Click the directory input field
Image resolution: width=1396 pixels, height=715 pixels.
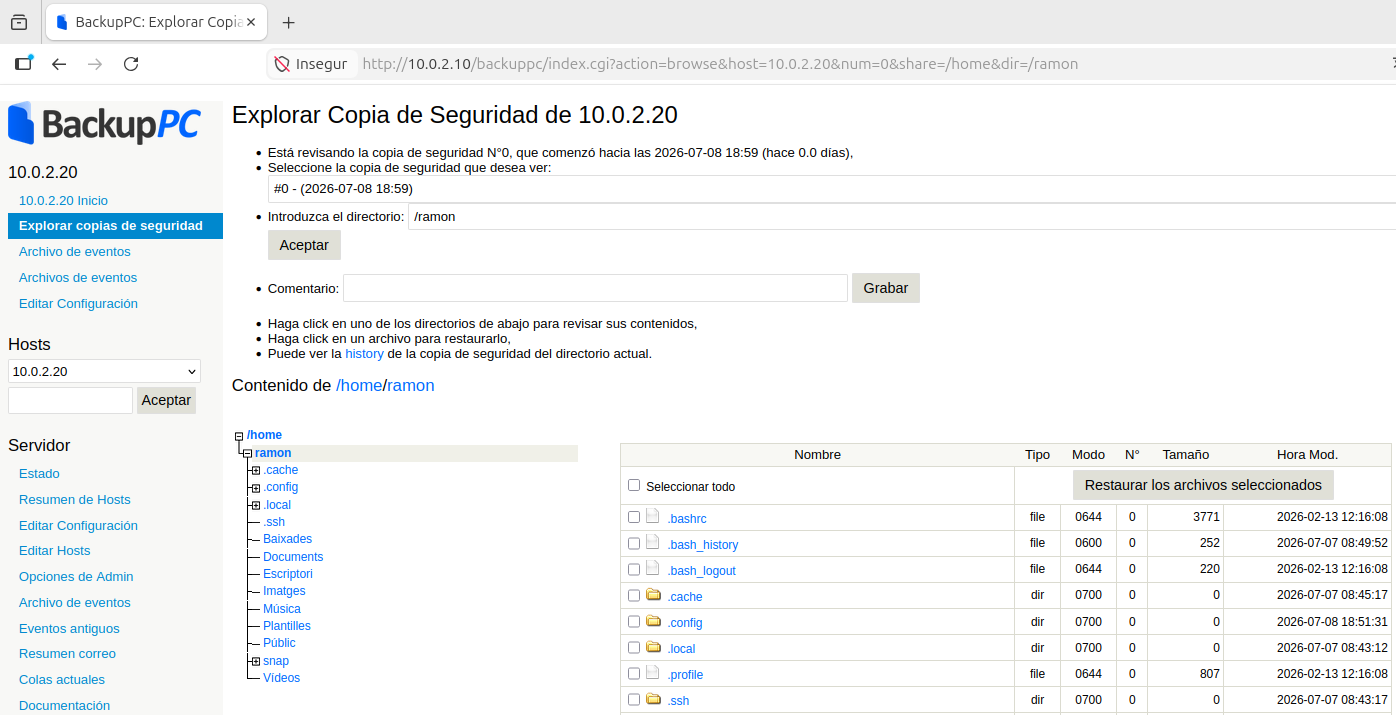click(x=902, y=216)
